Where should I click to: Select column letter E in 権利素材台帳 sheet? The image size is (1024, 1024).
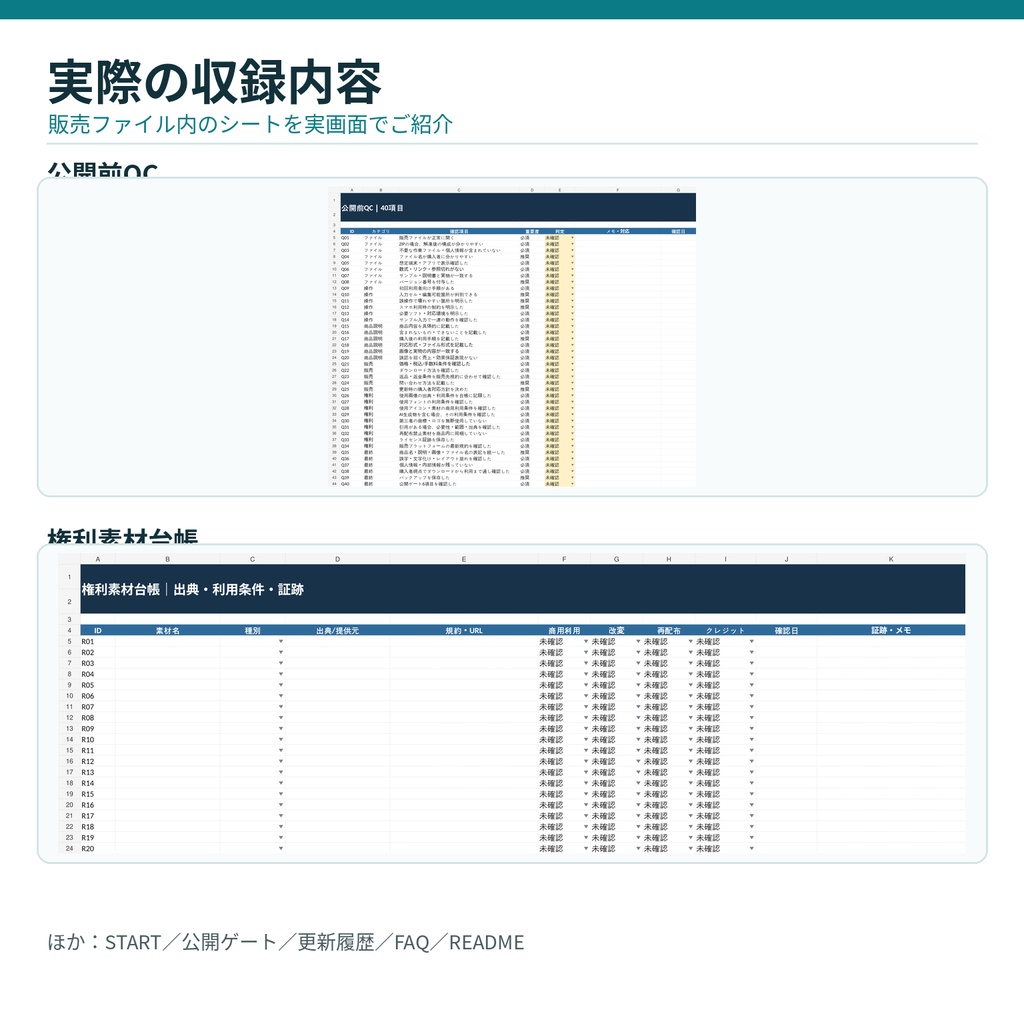coord(464,559)
